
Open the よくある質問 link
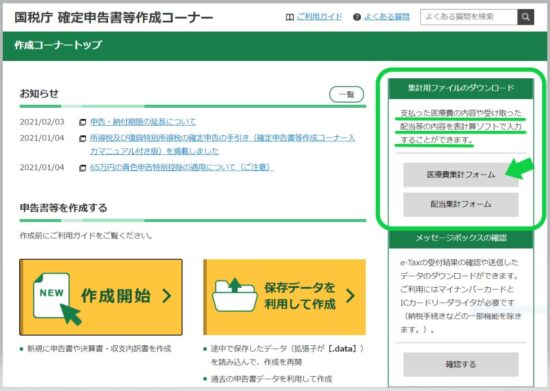[387, 17]
